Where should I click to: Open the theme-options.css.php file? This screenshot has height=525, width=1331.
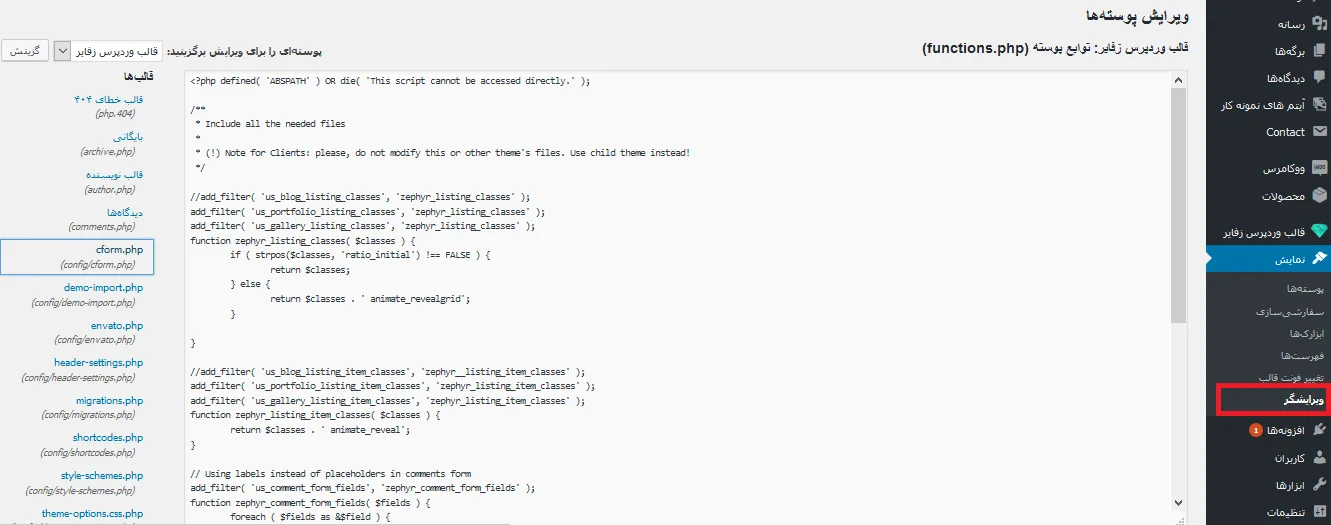(92, 513)
